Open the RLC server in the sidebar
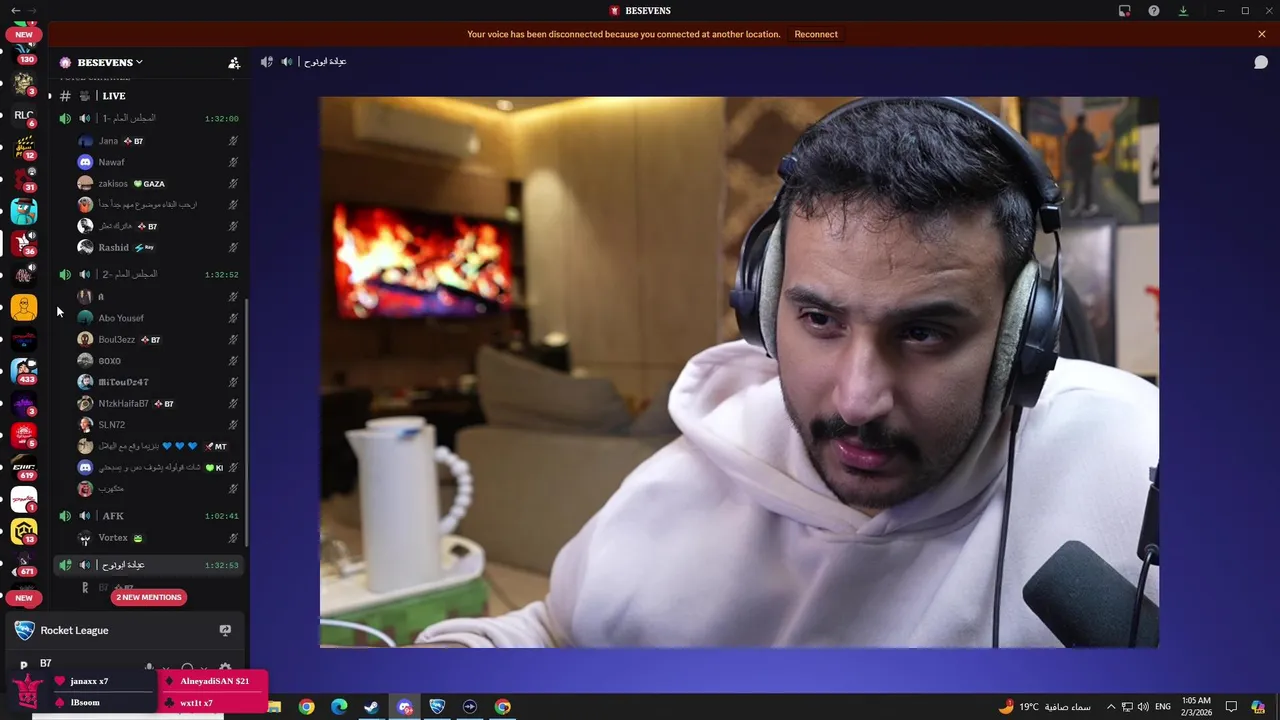Screen dimensions: 1280x720 (x=23, y=116)
